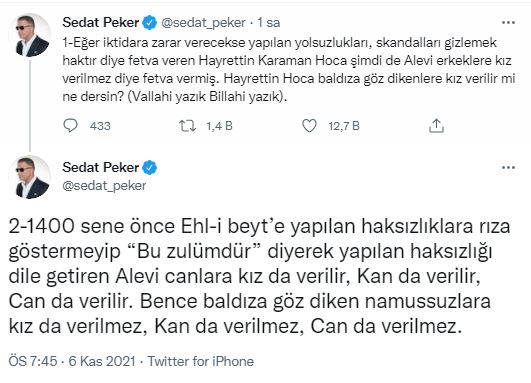Viewport: 531px width, 383px height.
Task: Open Sedat Peker's avatar on first tweet
Action: click(x=29, y=36)
